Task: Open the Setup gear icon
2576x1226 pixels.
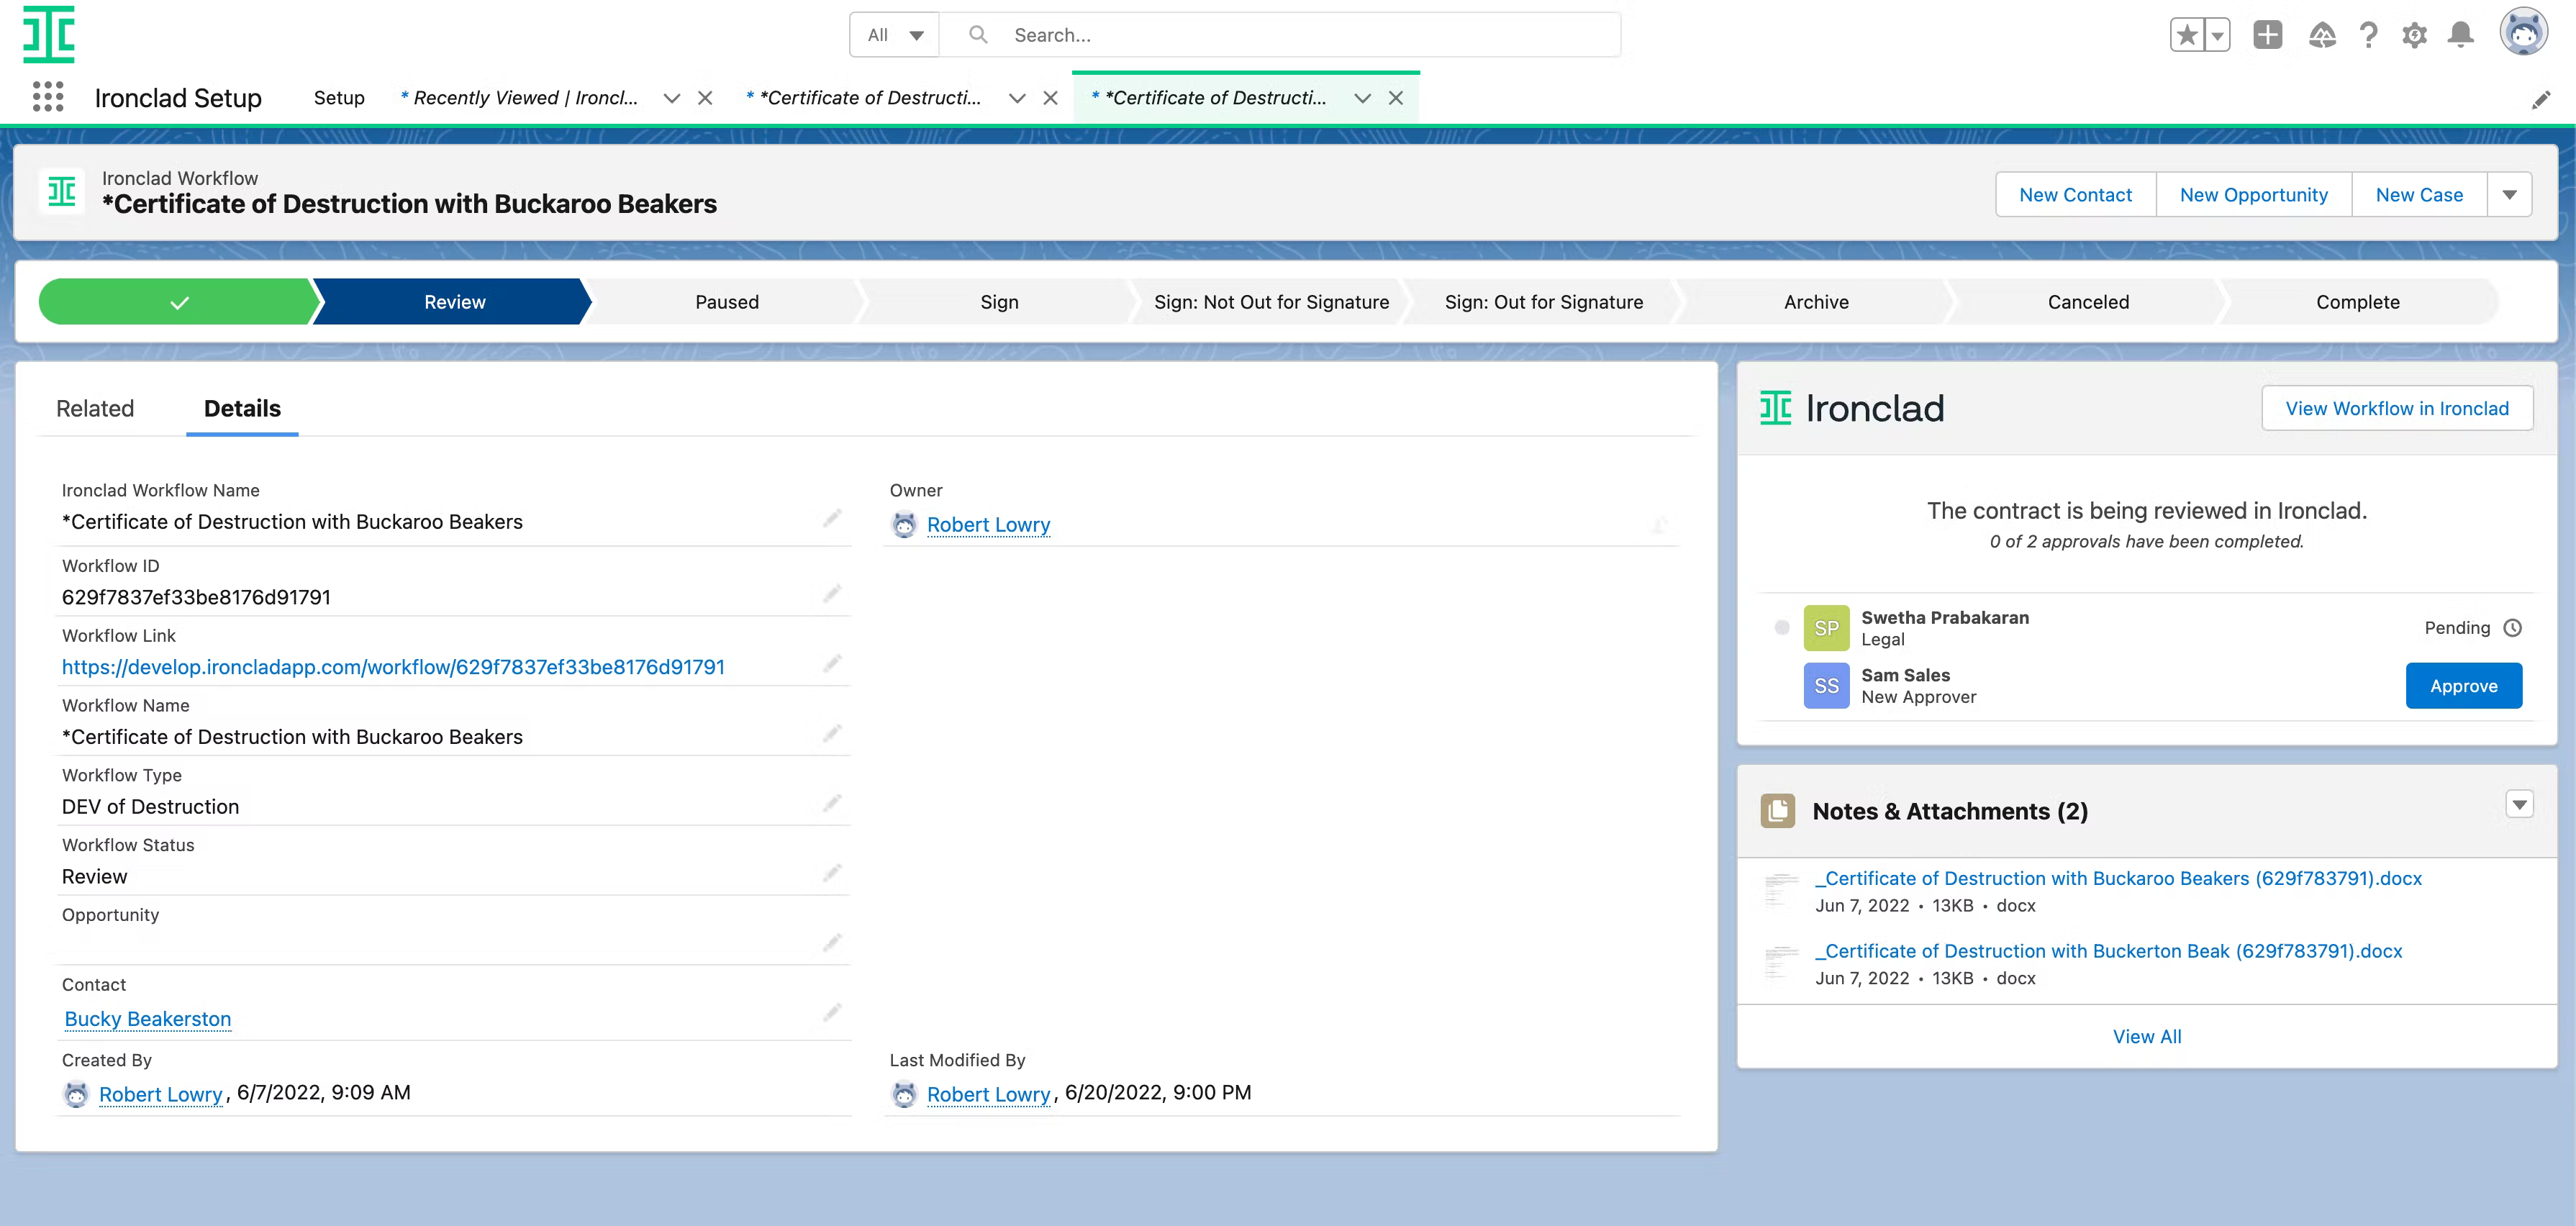Action: pyautogui.click(x=2414, y=35)
